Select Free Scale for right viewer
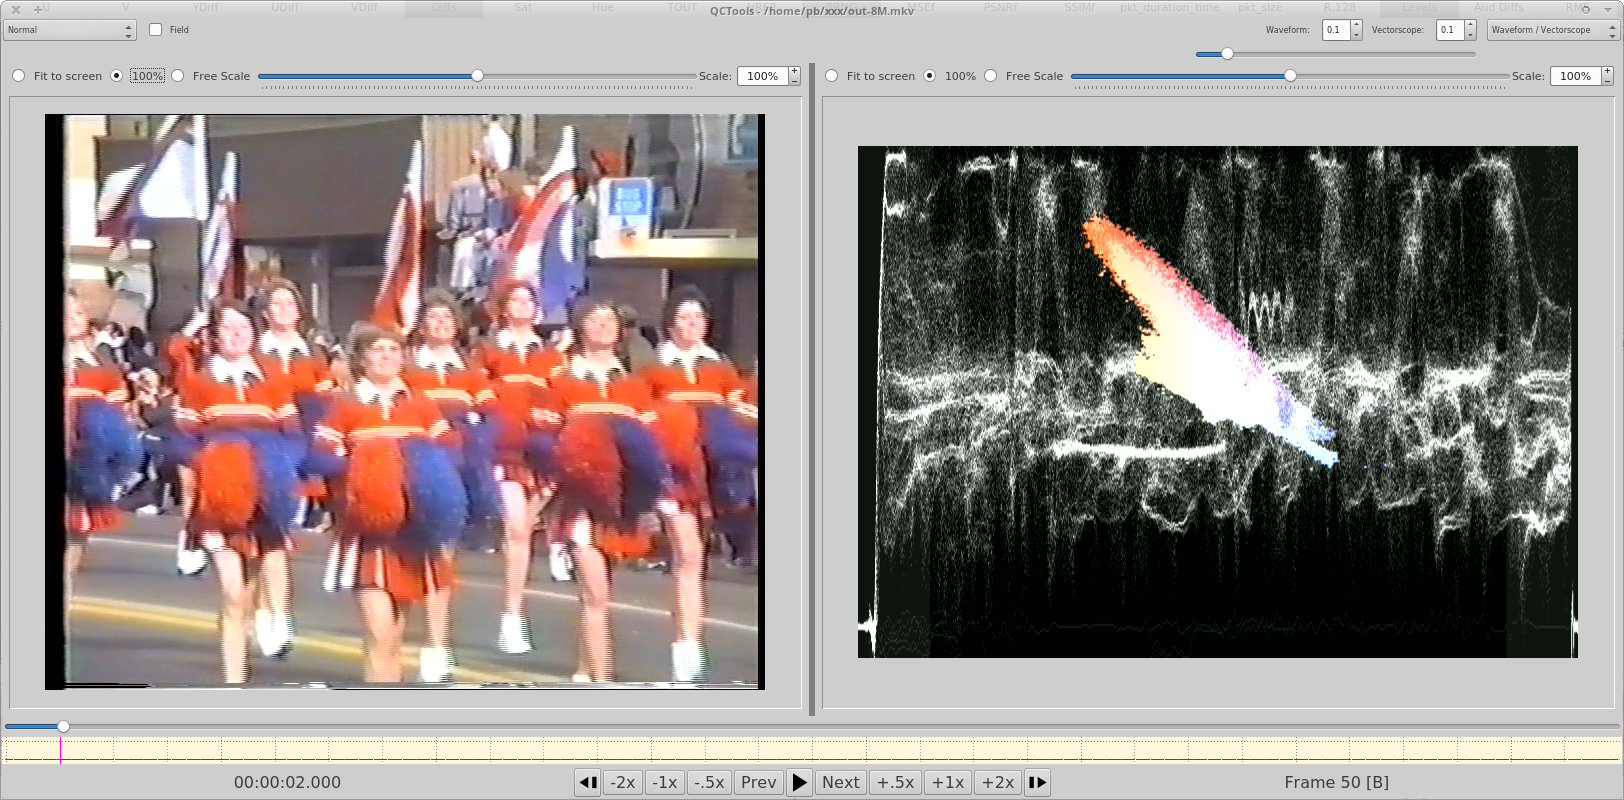Screen dimensions: 1624x800 (991, 76)
